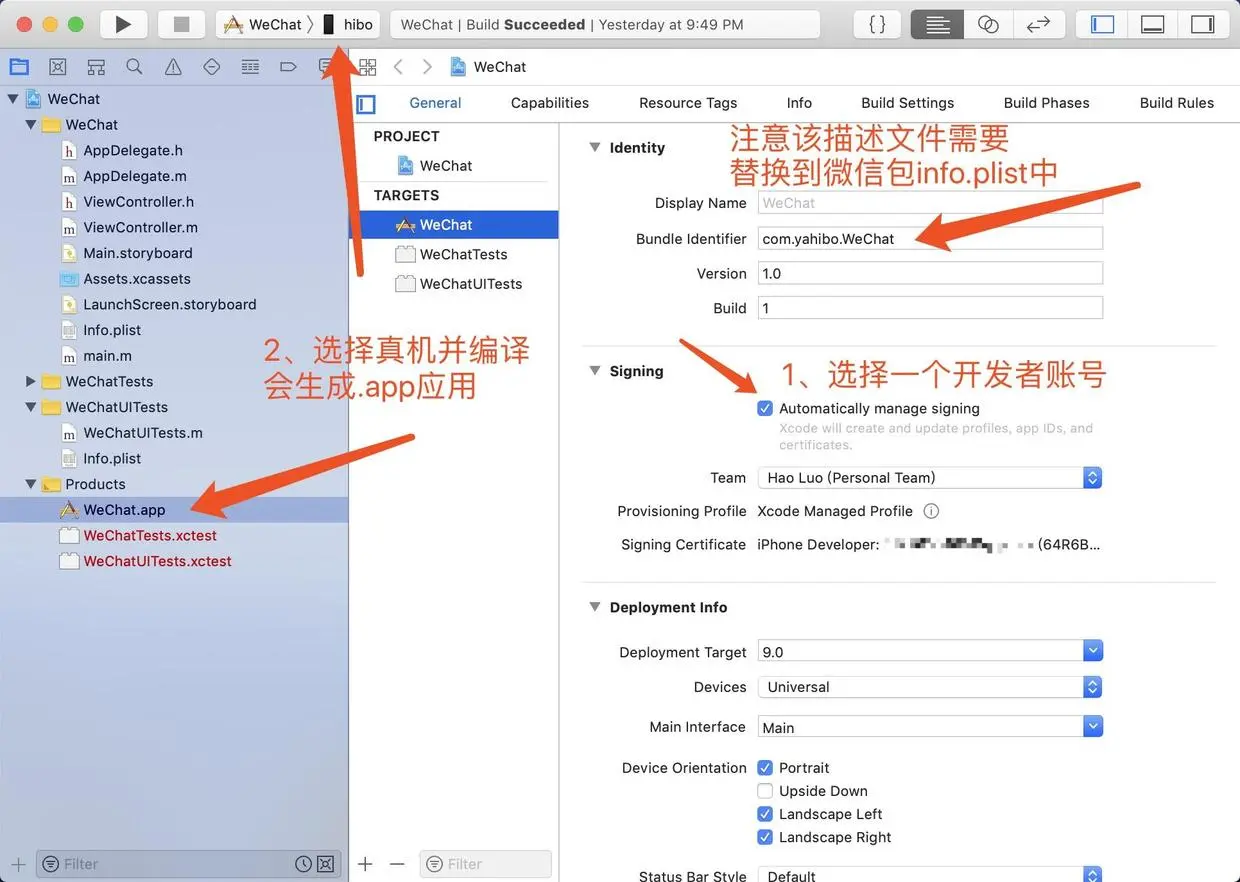Open the Team dropdown

(x=929, y=478)
